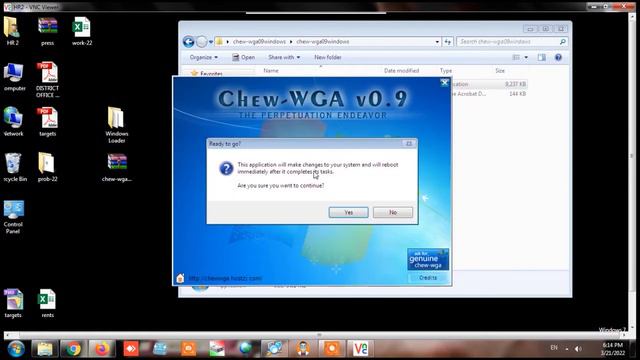
Task: Click the search box in Explorer
Action: (x=513, y=42)
